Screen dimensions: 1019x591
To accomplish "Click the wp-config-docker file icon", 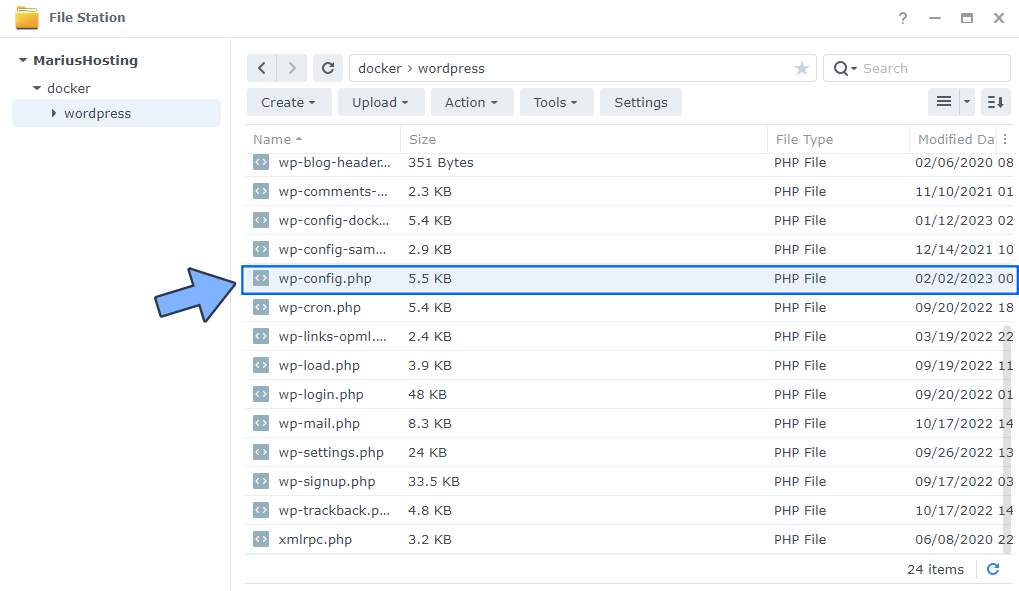I will tap(261, 220).
